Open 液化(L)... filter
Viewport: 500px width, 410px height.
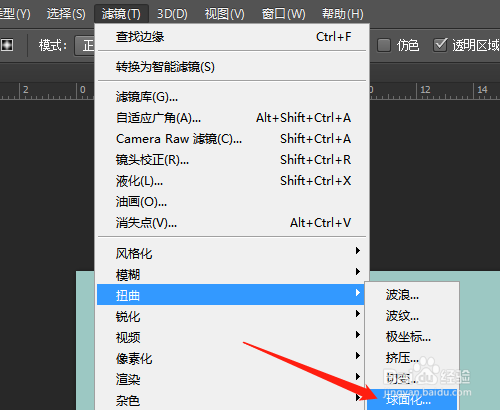click(233, 181)
